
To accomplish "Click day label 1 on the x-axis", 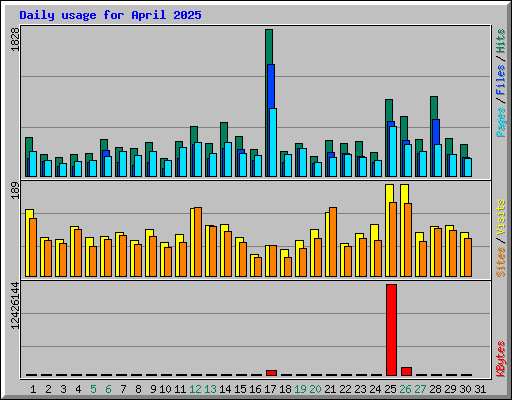I will 33,389.
